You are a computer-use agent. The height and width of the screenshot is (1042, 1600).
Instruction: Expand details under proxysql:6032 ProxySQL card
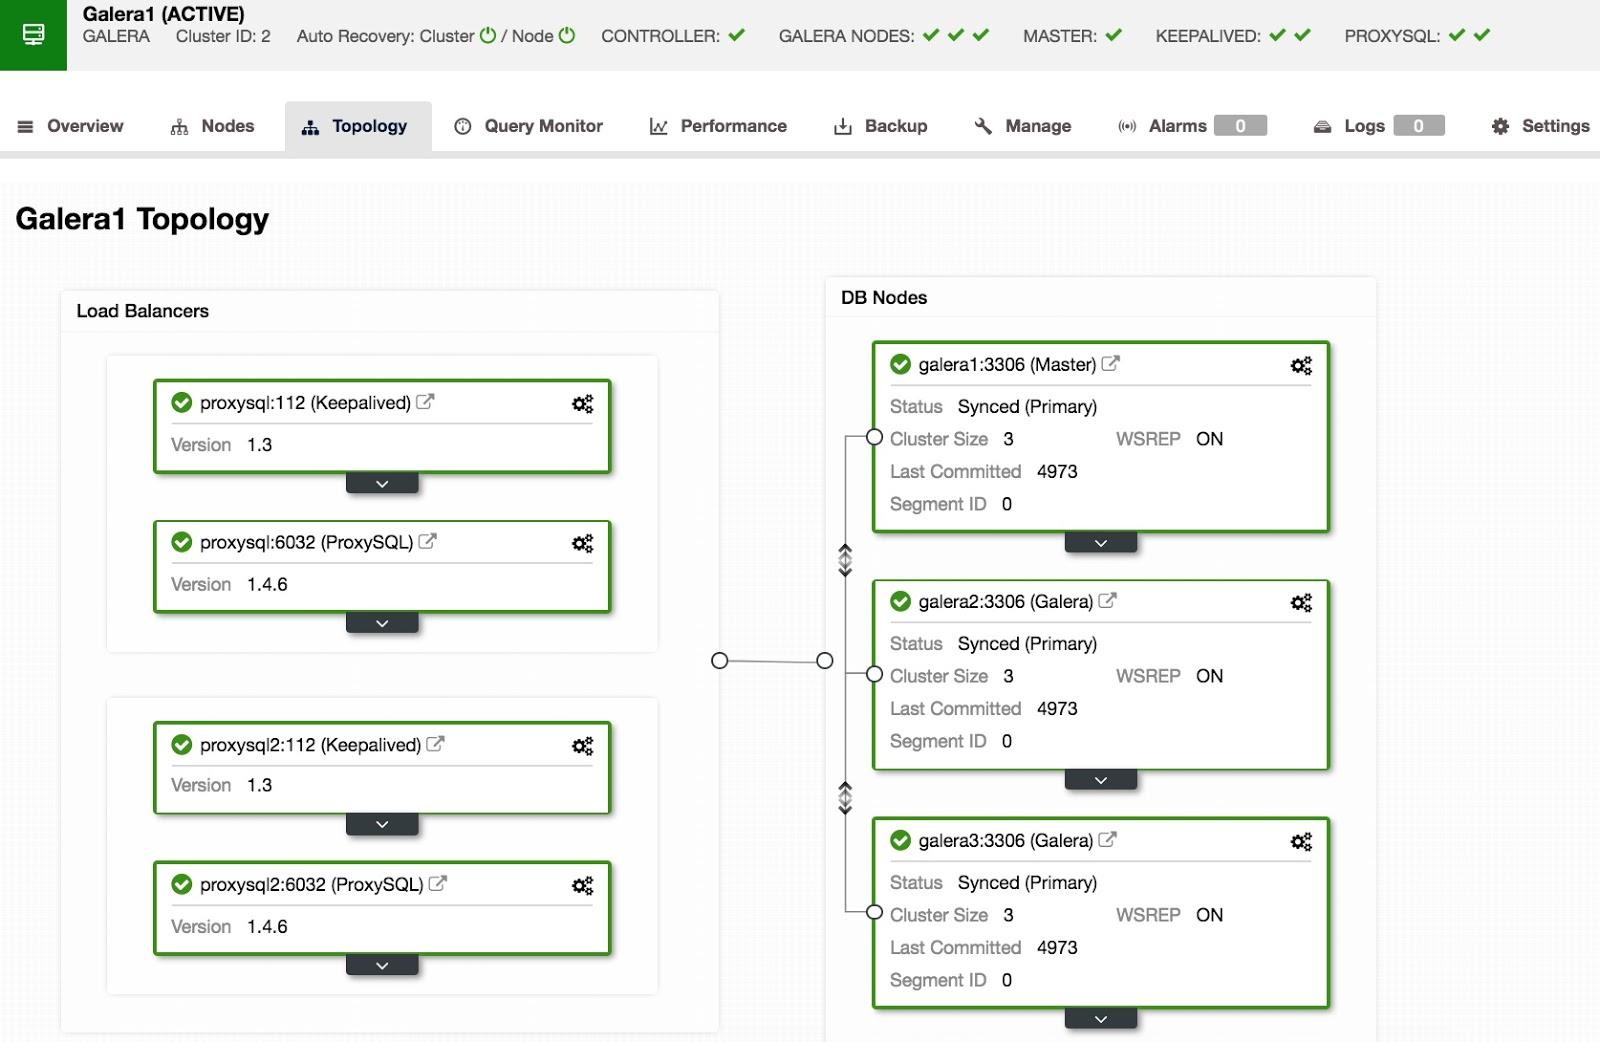(382, 624)
